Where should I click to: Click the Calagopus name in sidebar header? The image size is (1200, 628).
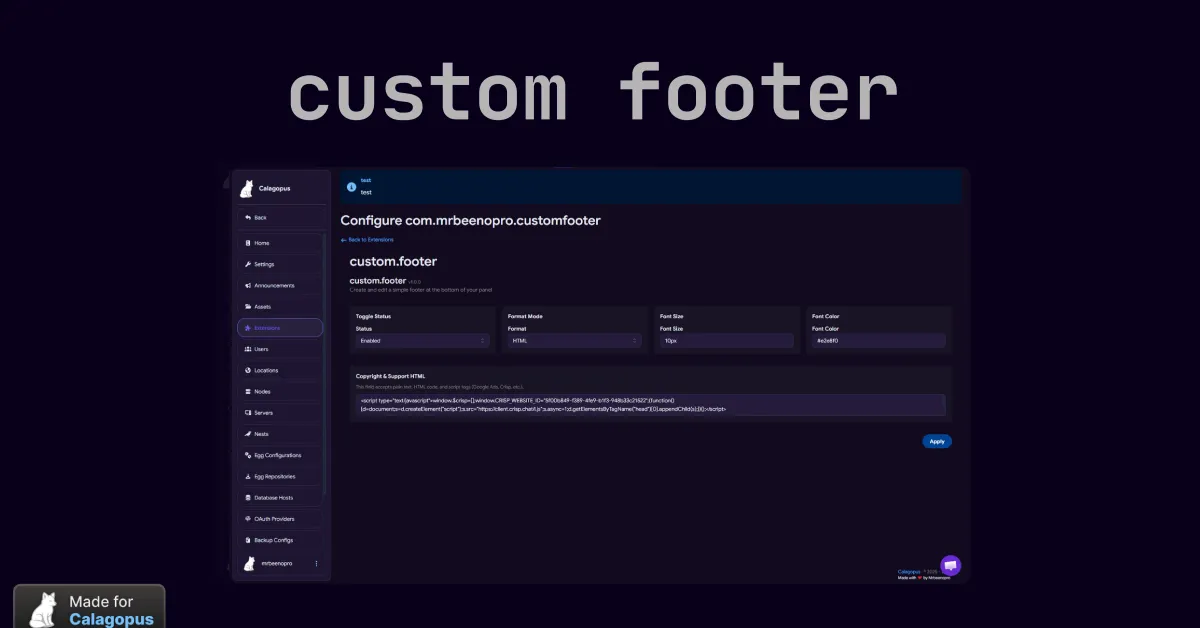coord(276,189)
